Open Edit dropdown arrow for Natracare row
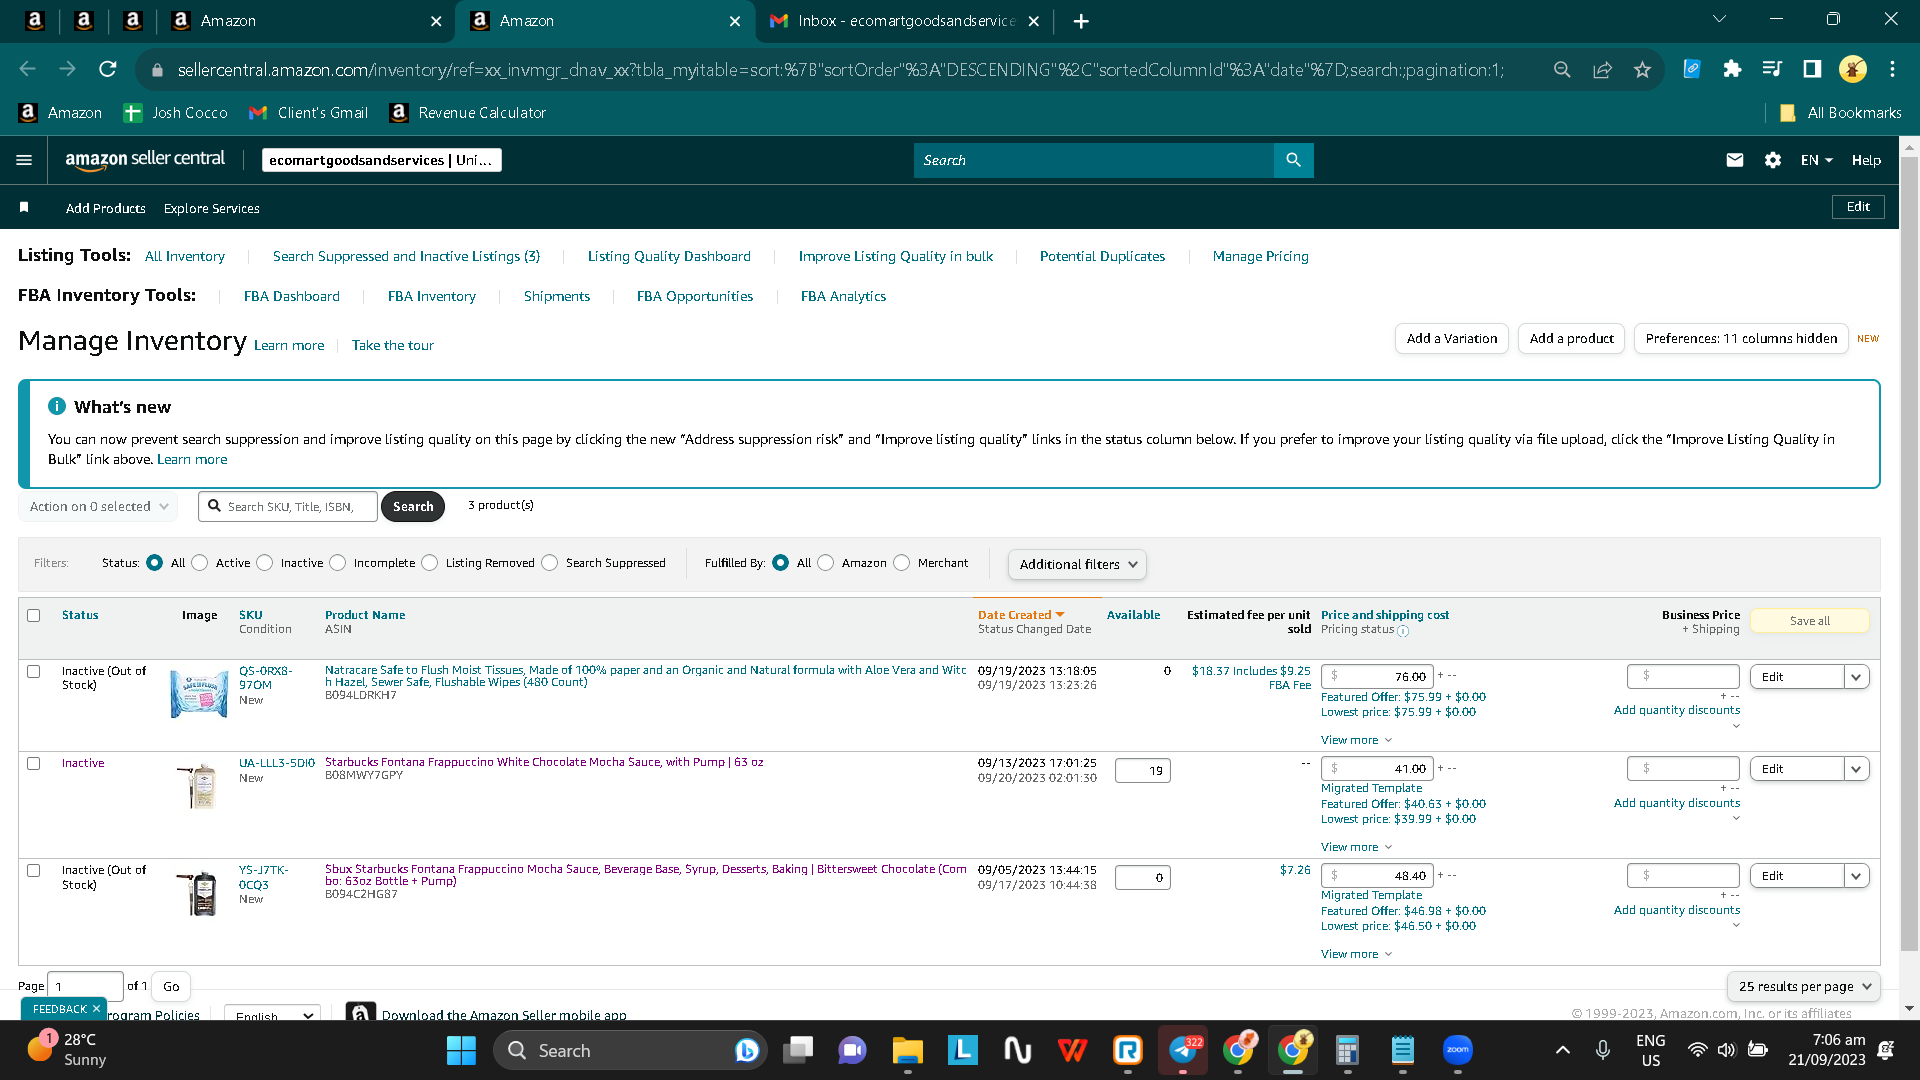The width and height of the screenshot is (1920, 1080). (1856, 677)
